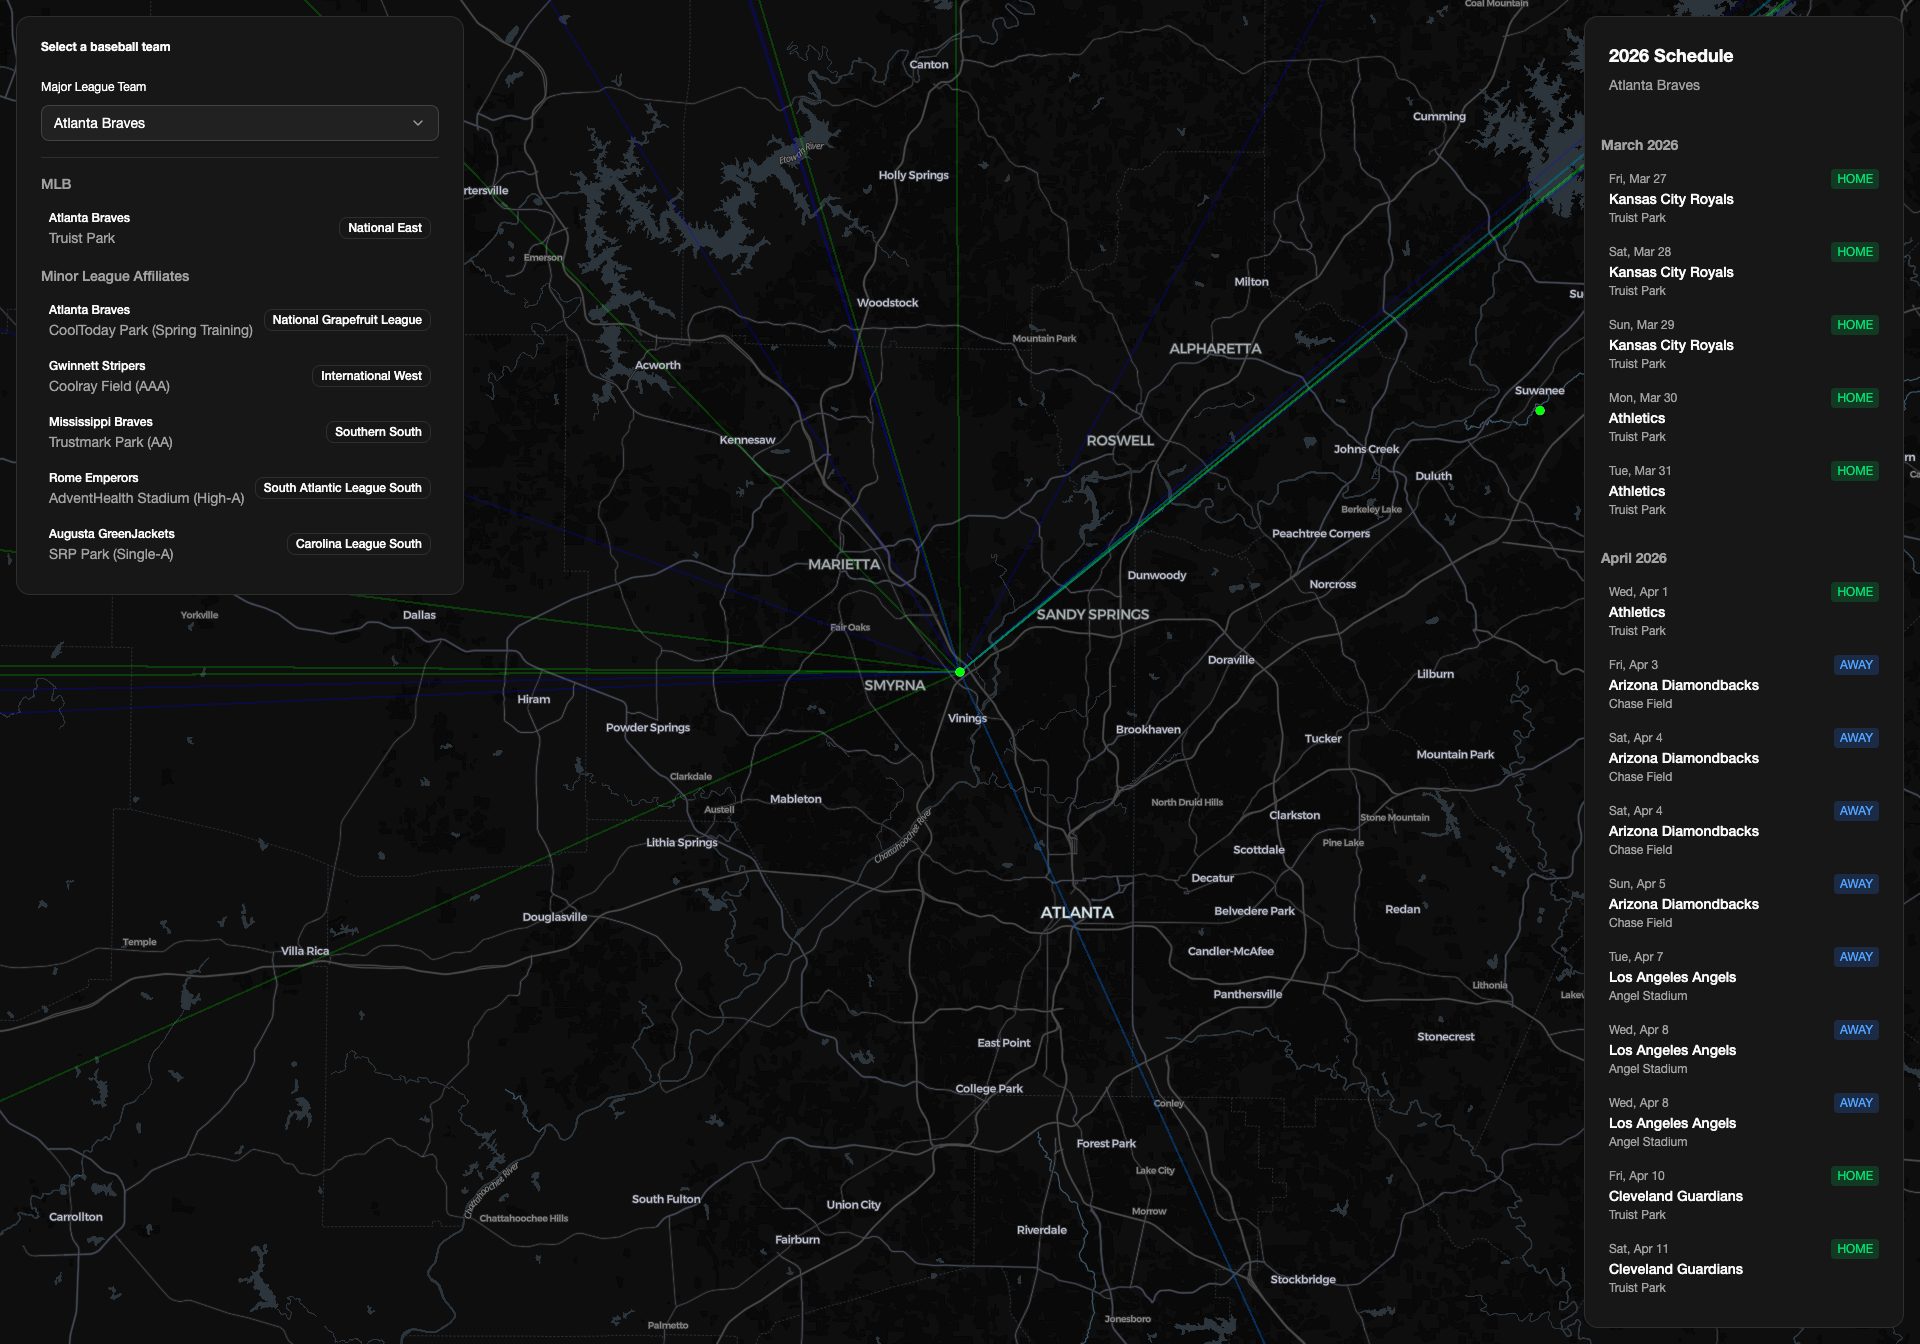Click the Truist Park green map marker
1920x1344 pixels.
coord(960,672)
